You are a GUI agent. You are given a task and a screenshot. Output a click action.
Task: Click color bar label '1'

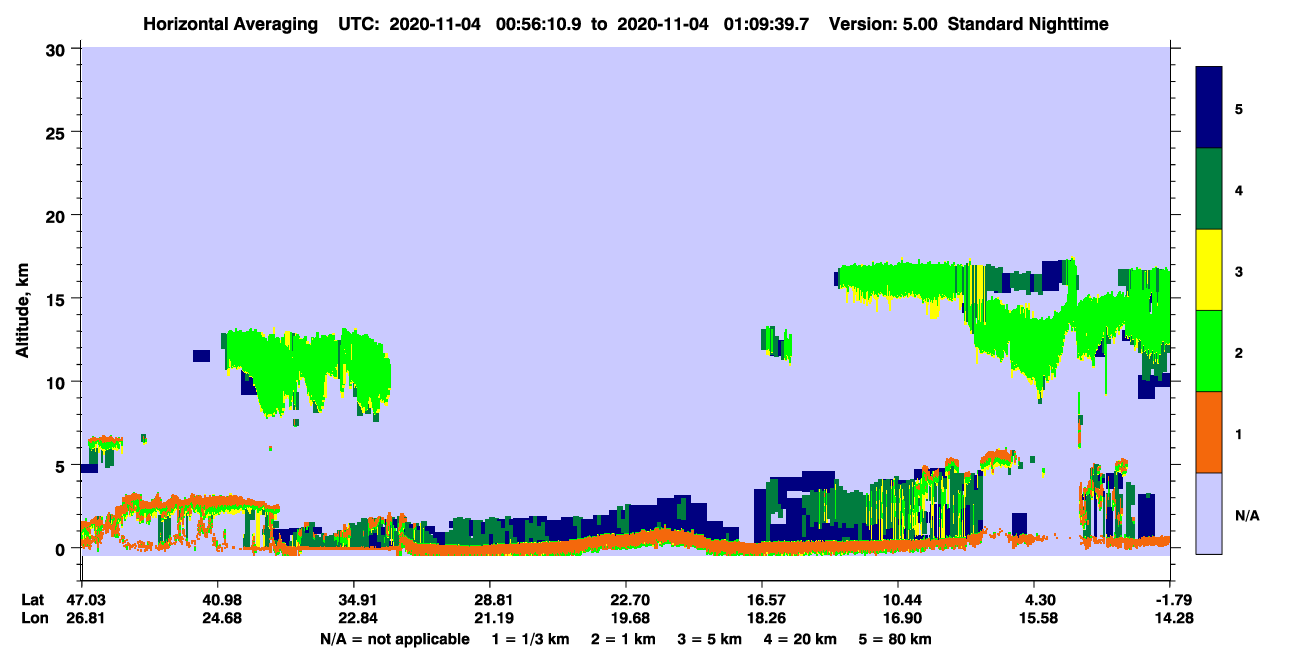[1239, 434]
